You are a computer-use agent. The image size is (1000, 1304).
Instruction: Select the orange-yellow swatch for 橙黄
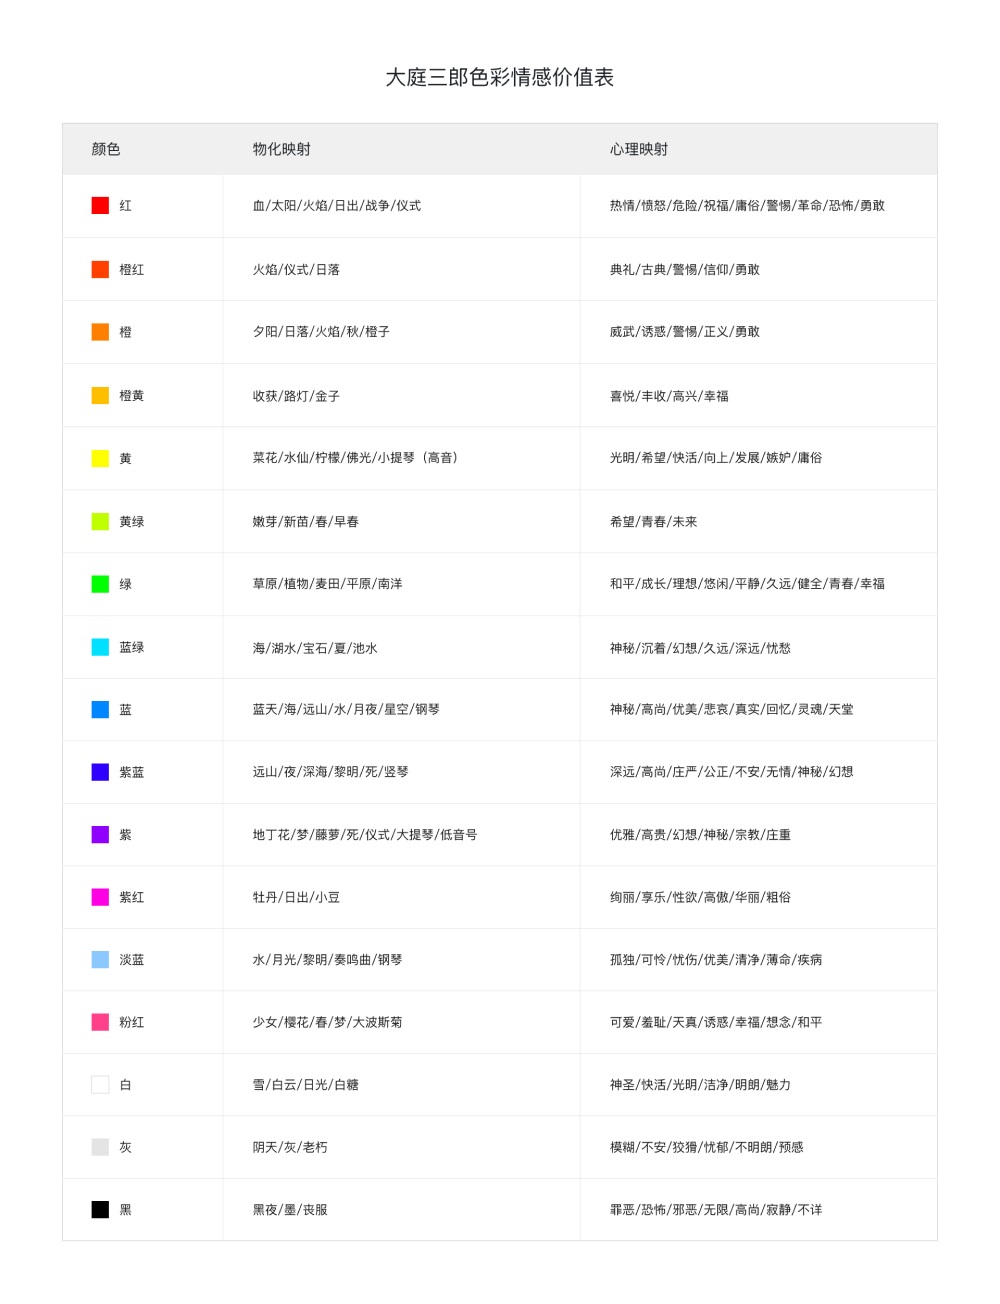pos(100,395)
